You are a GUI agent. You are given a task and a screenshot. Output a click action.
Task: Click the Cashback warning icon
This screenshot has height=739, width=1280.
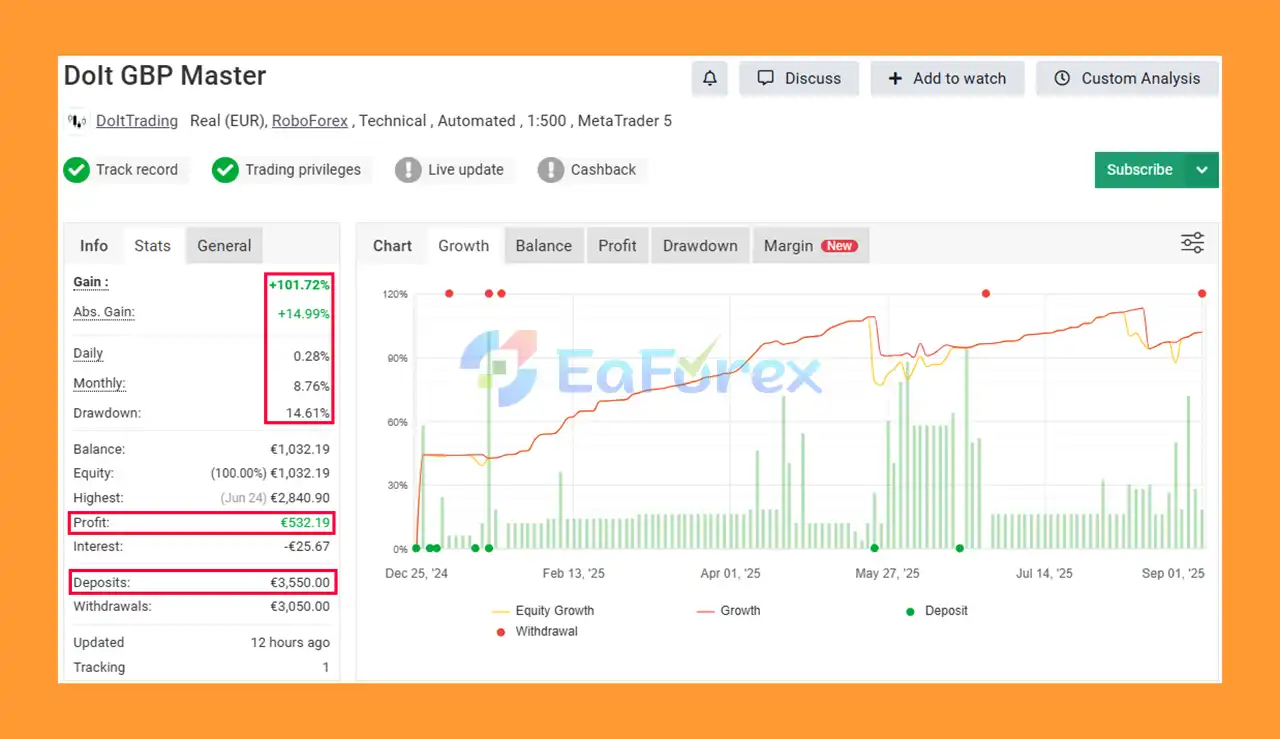click(551, 170)
